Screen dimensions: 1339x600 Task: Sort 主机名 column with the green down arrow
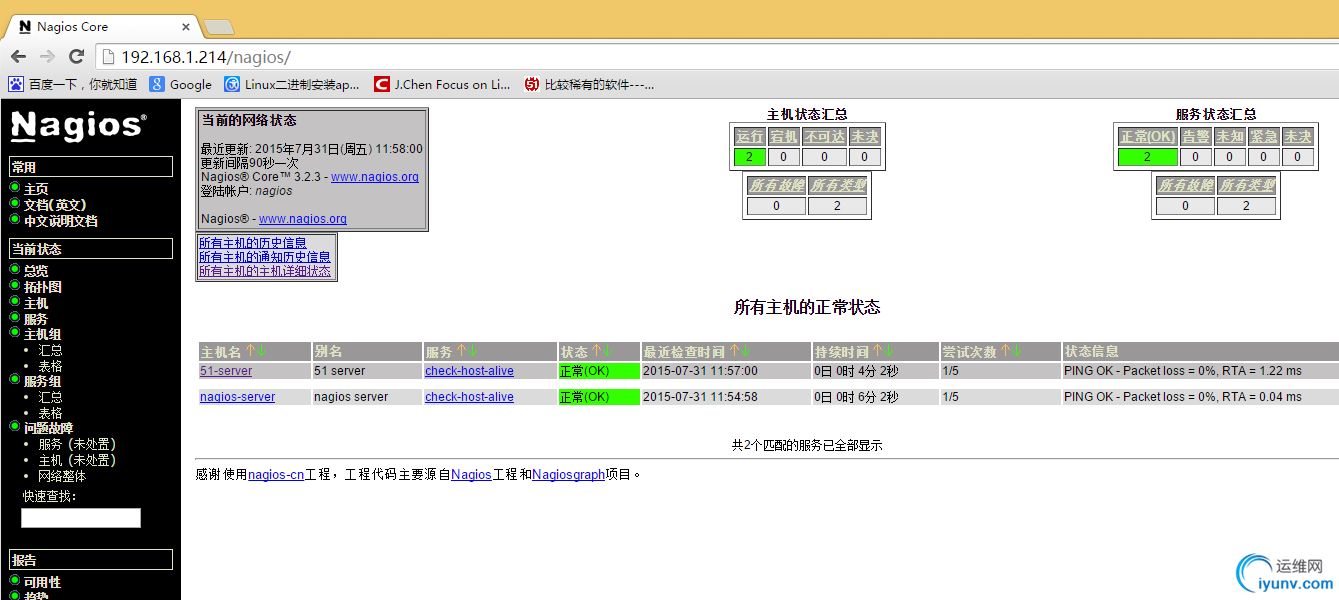(x=262, y=352)
